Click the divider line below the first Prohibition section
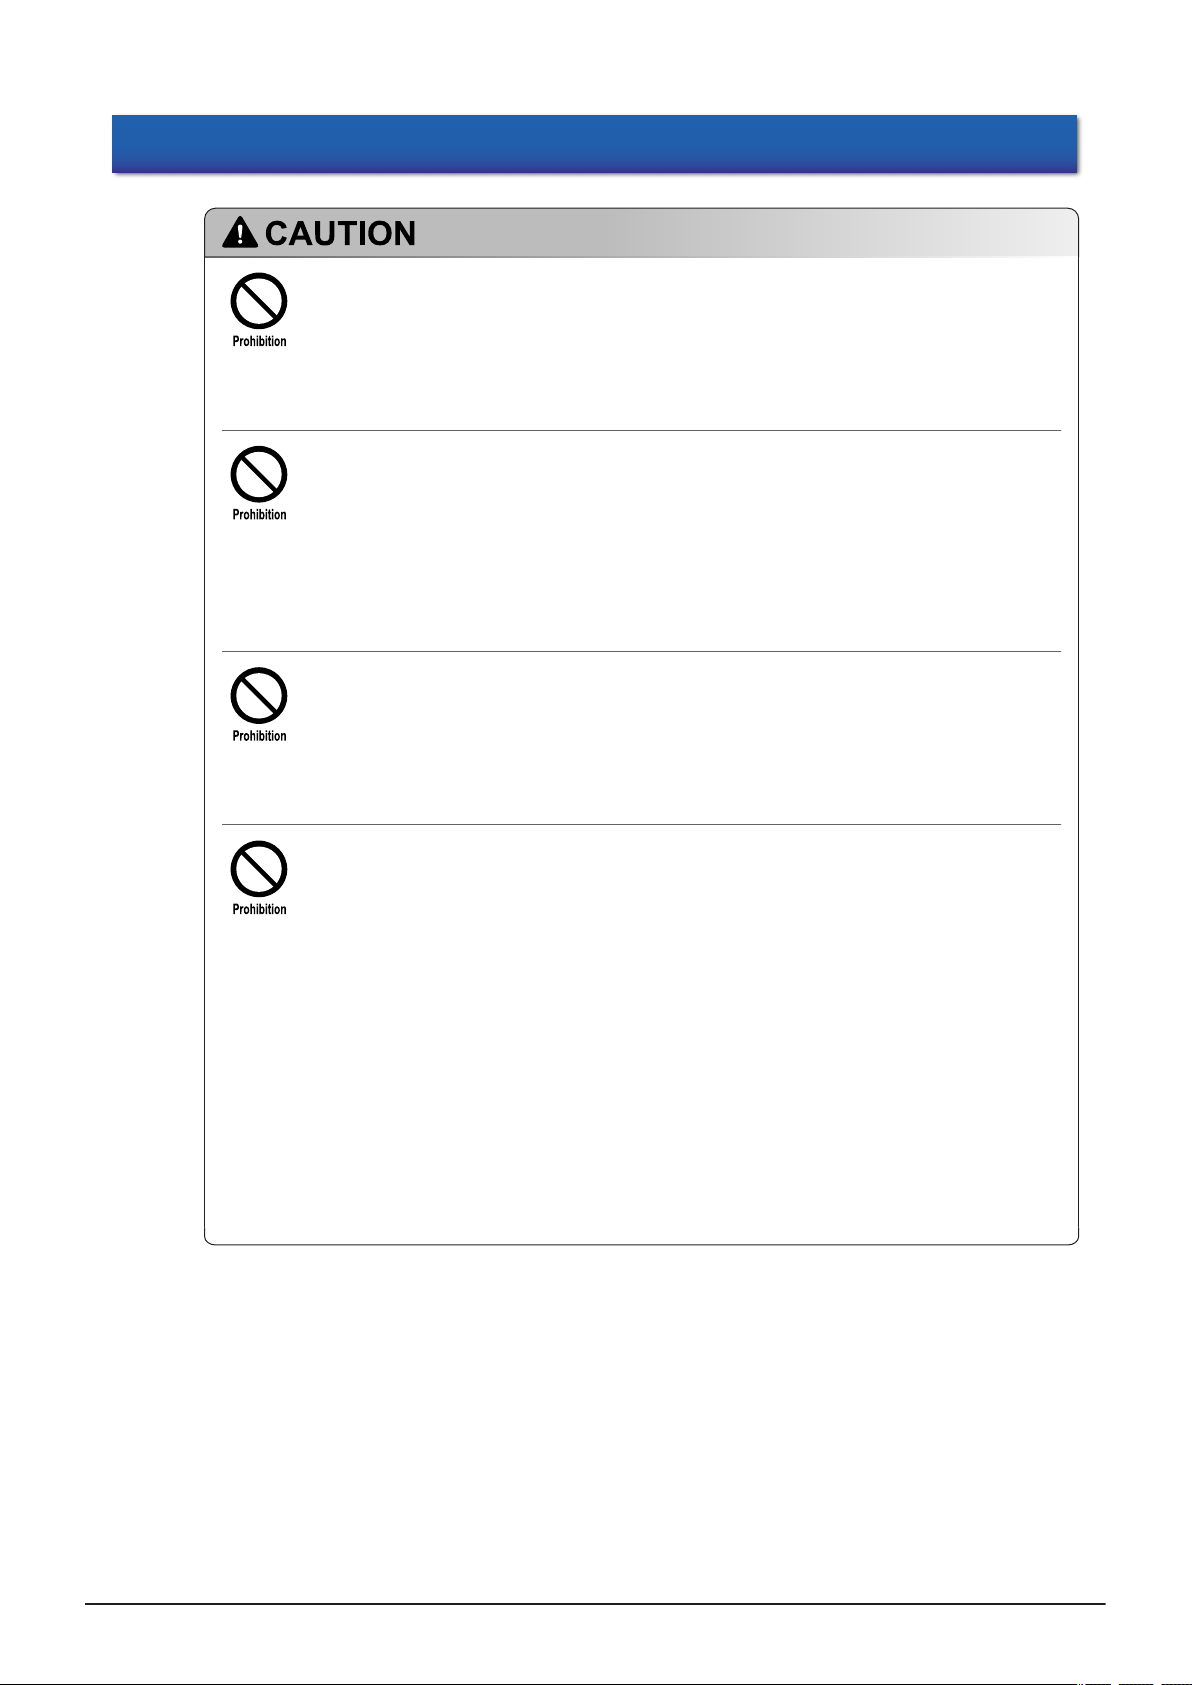Screen dimensions: 1192x1685 pyautogui.click(x=641, y=431)
